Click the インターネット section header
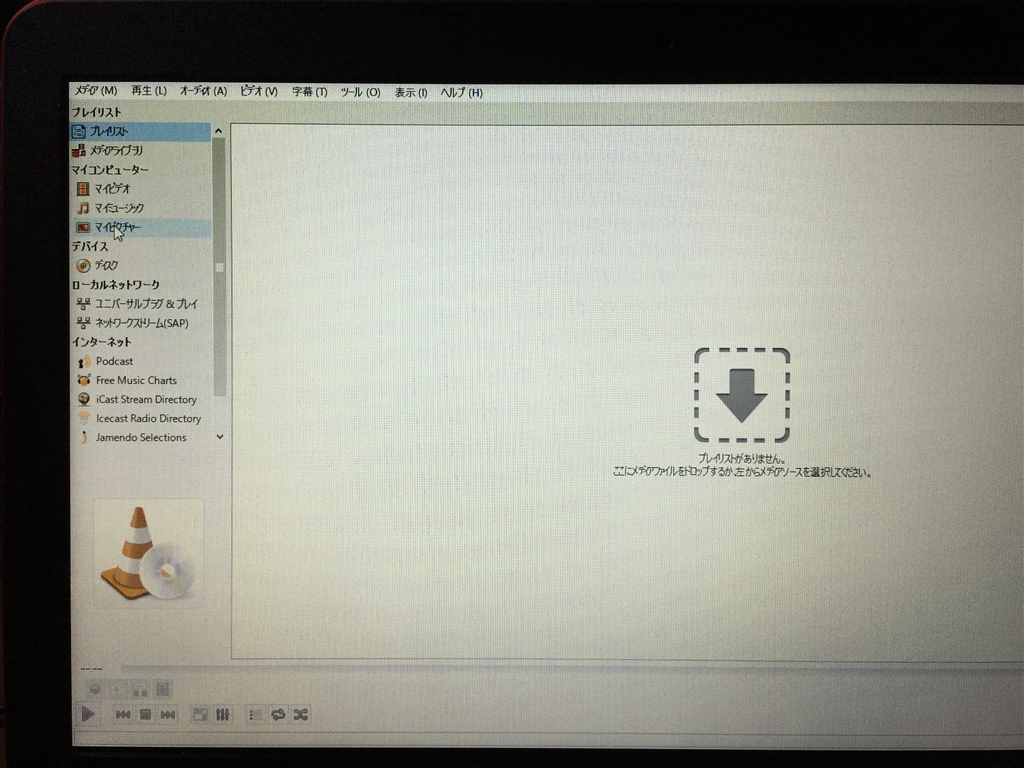 click(101, 342)
